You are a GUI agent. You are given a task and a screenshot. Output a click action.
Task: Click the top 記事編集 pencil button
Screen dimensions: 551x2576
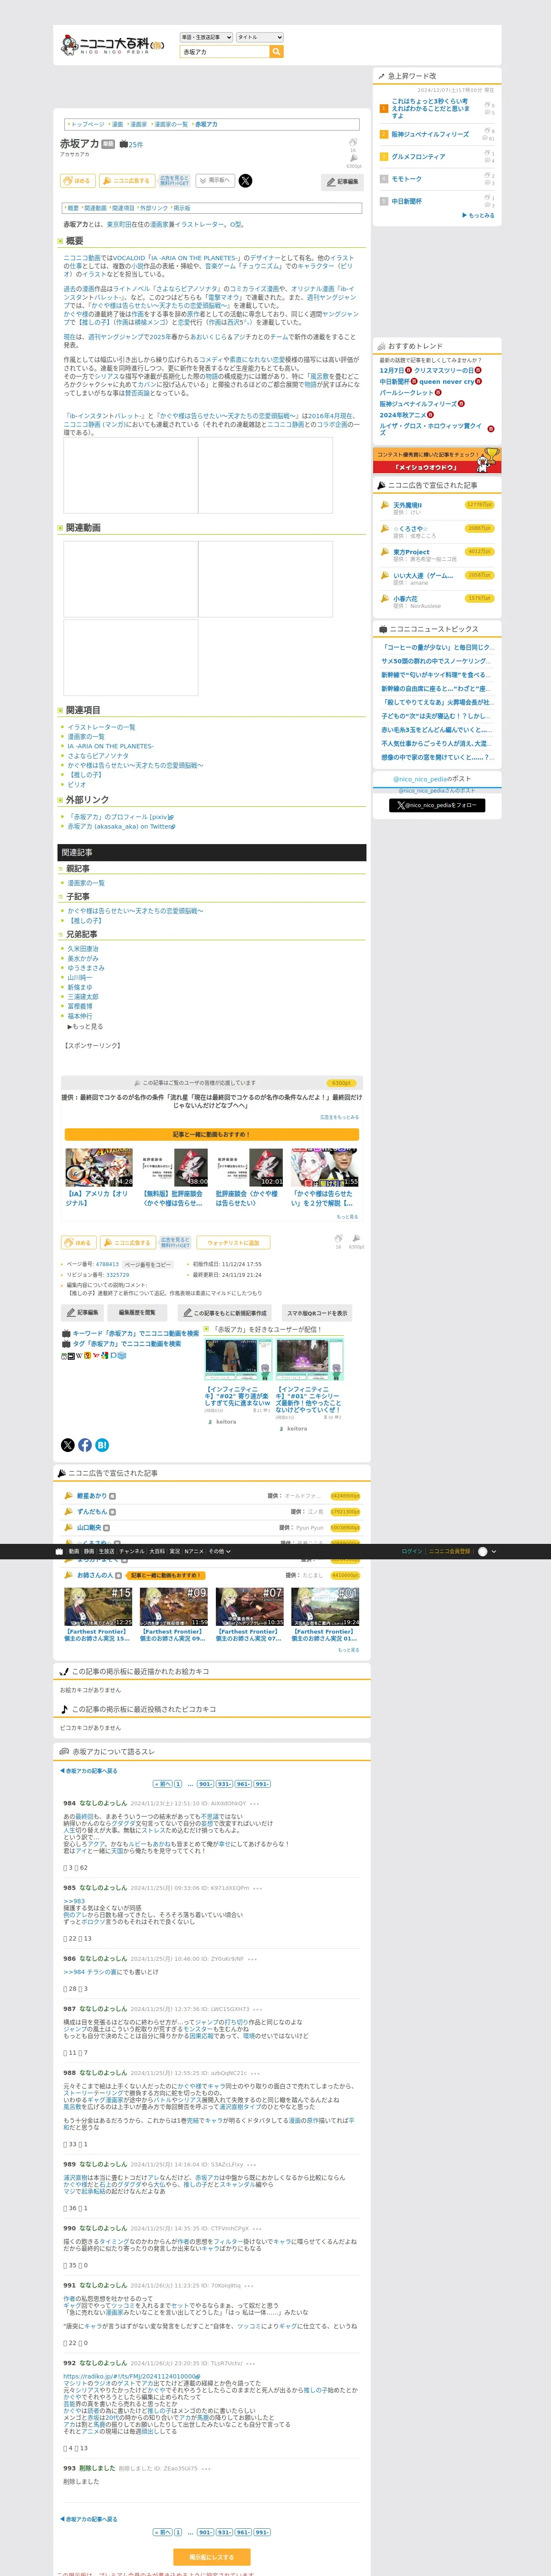pos(342,182)
